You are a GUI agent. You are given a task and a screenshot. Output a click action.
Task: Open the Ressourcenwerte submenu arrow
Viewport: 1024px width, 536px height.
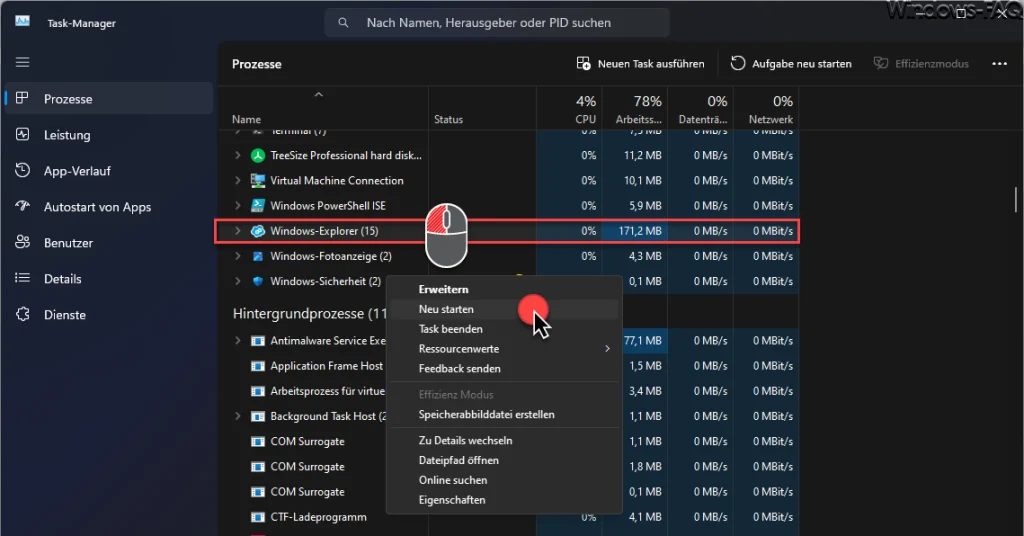(x=607, y=349)
